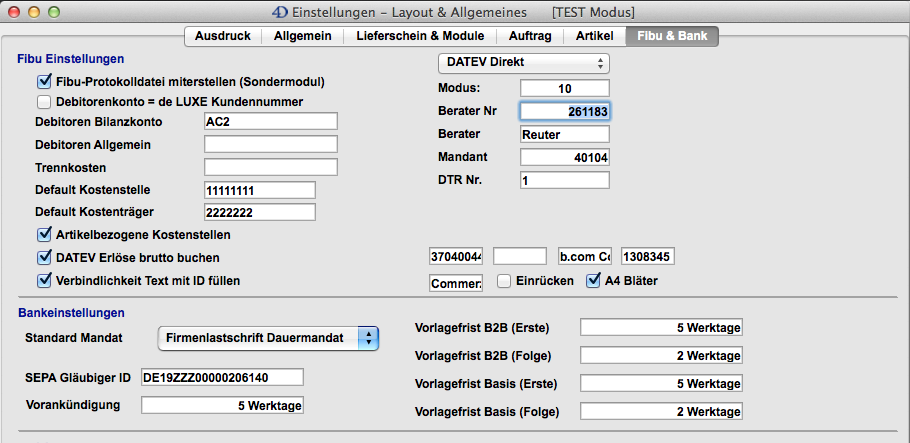Viewport: 910px width, 443px height.
Task: Click the Berater Nr input field
Action: [x=565, y=112]
